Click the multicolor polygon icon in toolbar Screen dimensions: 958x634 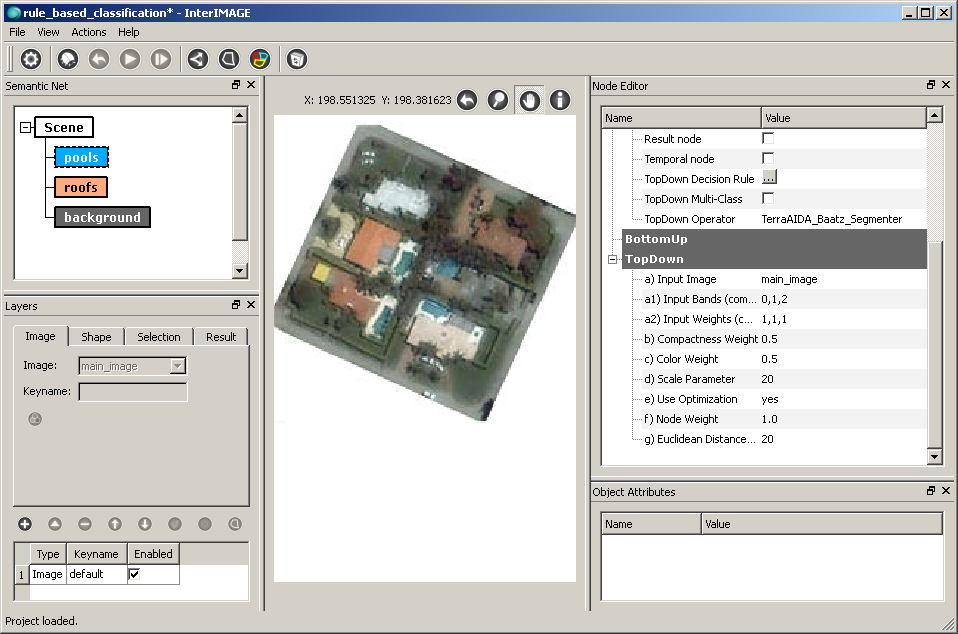click(x=260, y=59)
